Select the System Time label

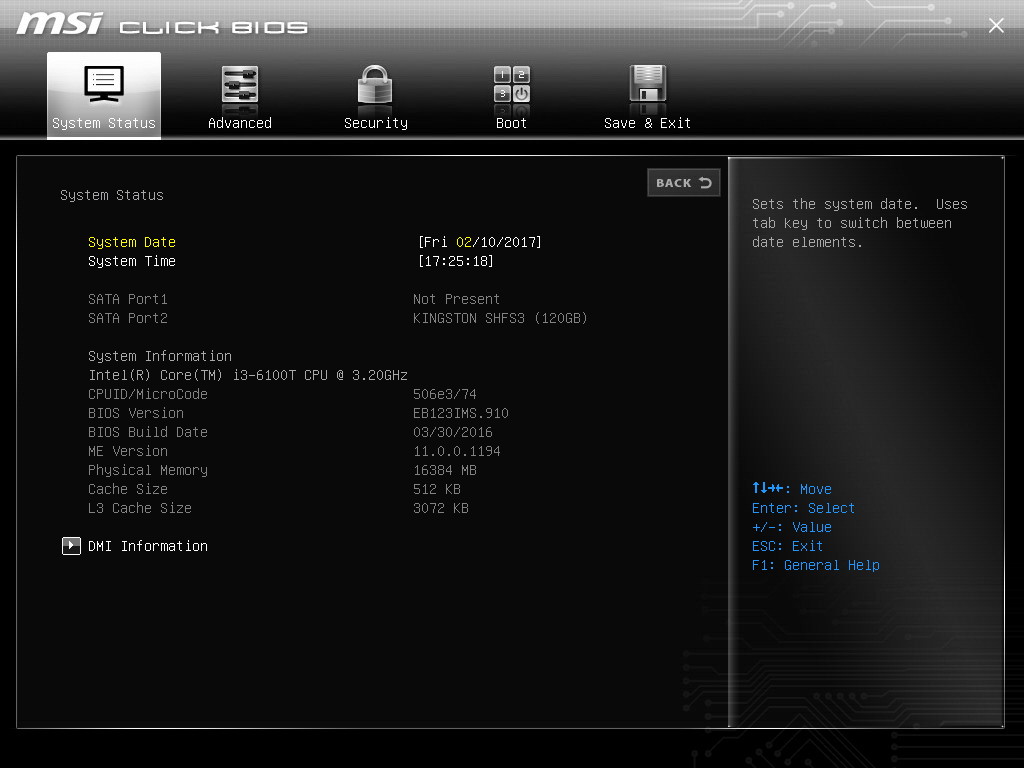point(132,261)
